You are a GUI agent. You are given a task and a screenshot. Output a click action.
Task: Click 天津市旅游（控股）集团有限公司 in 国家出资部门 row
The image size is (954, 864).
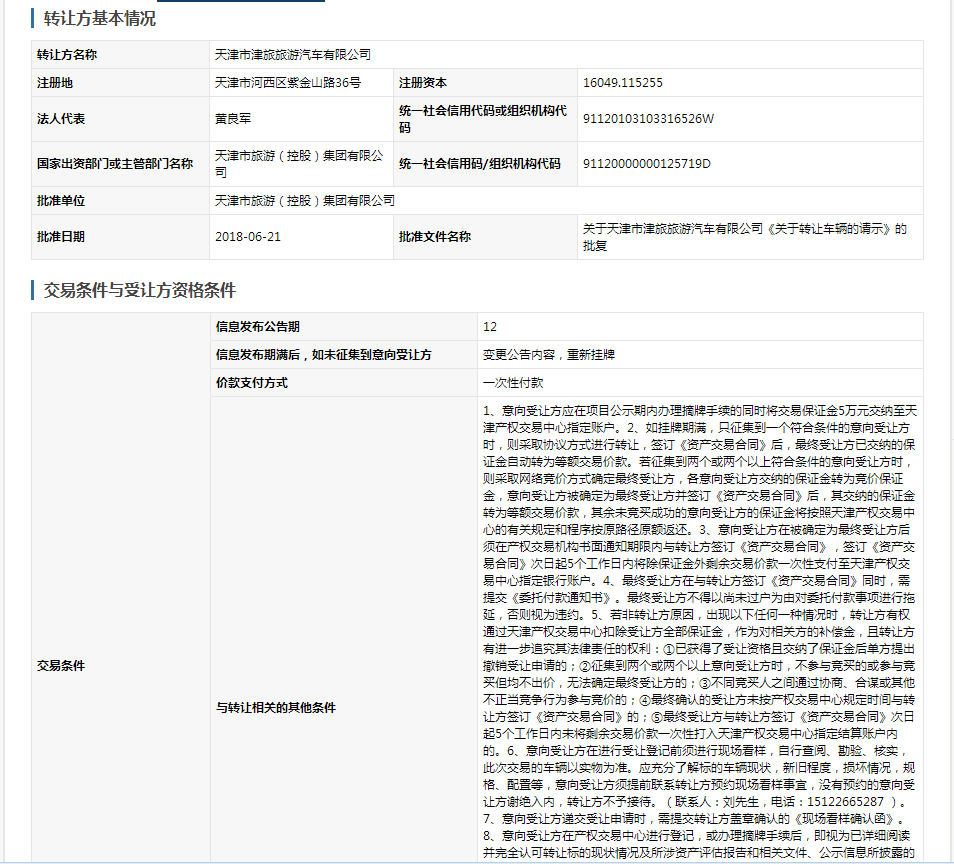pos(299,164)
